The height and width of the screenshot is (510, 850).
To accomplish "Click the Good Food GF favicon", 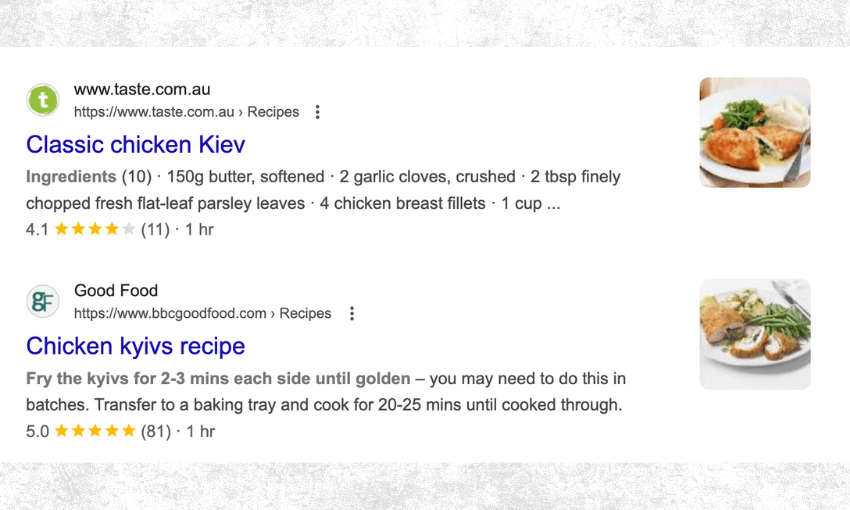I will tap(43, 301).
